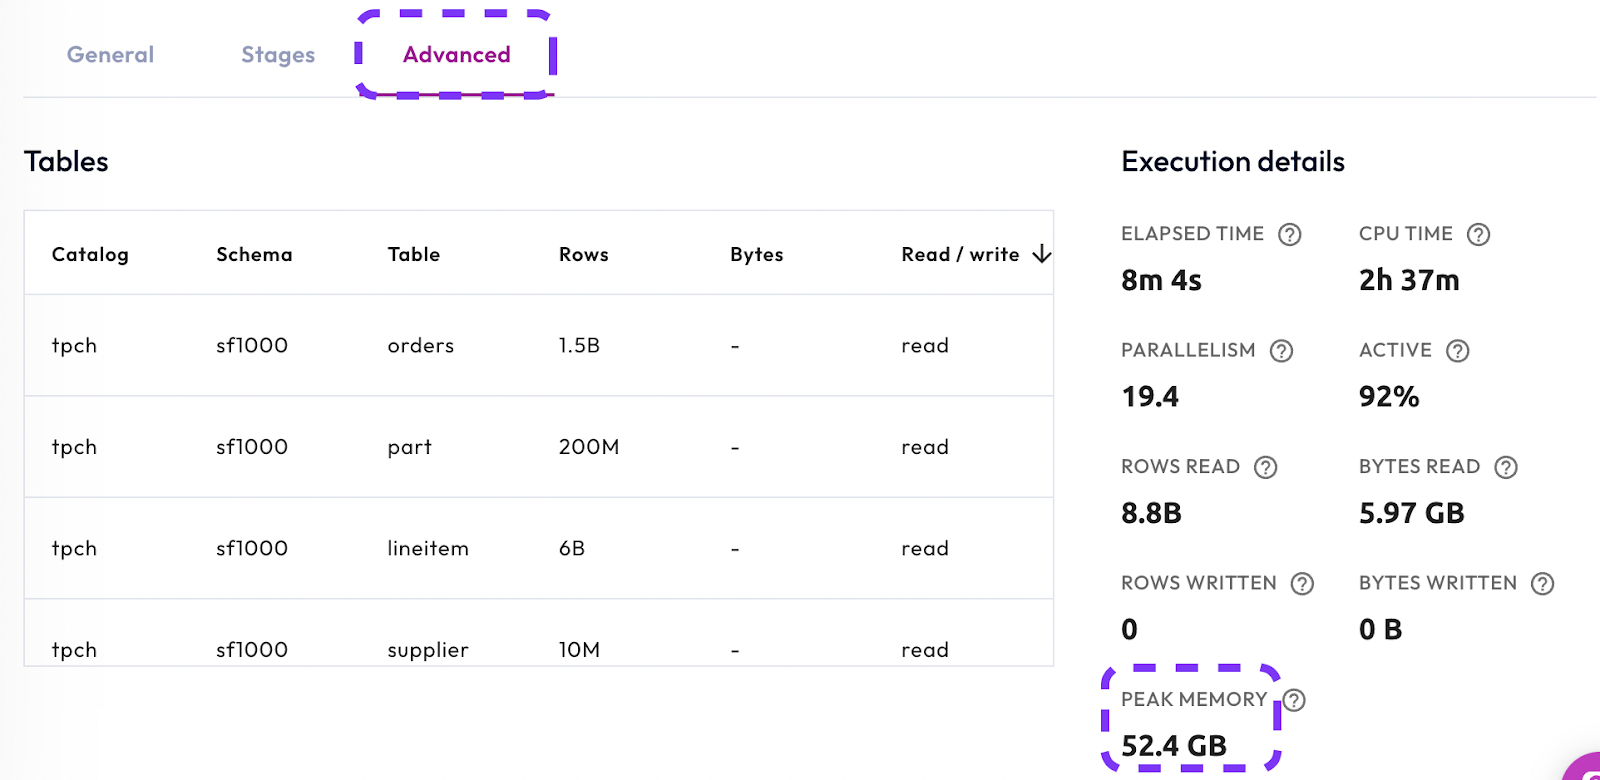Click the Table column header
This screenshot has width=1600, height=780.
(x=413, y=254)
